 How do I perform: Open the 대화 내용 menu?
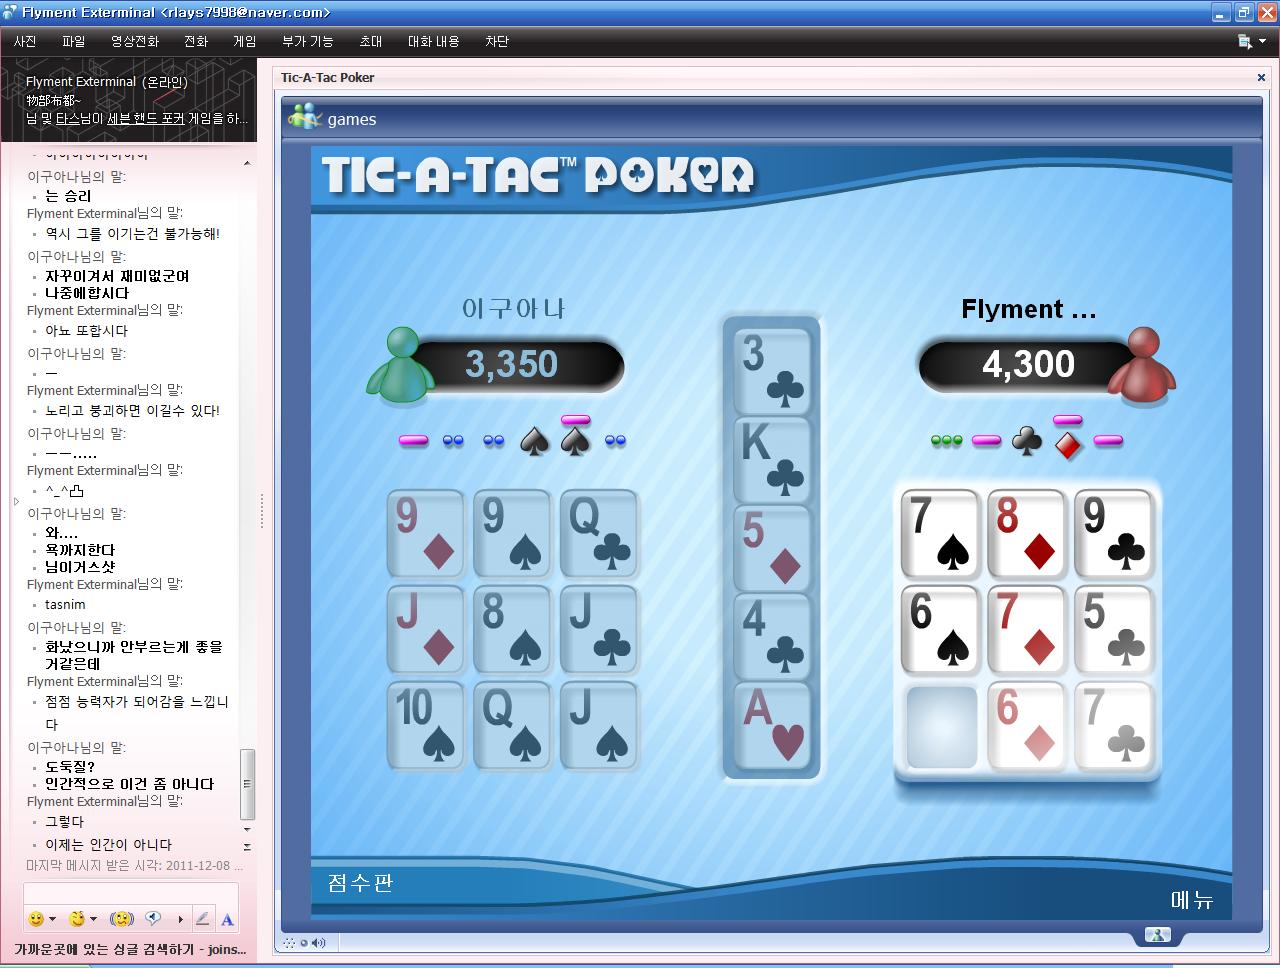433,41
